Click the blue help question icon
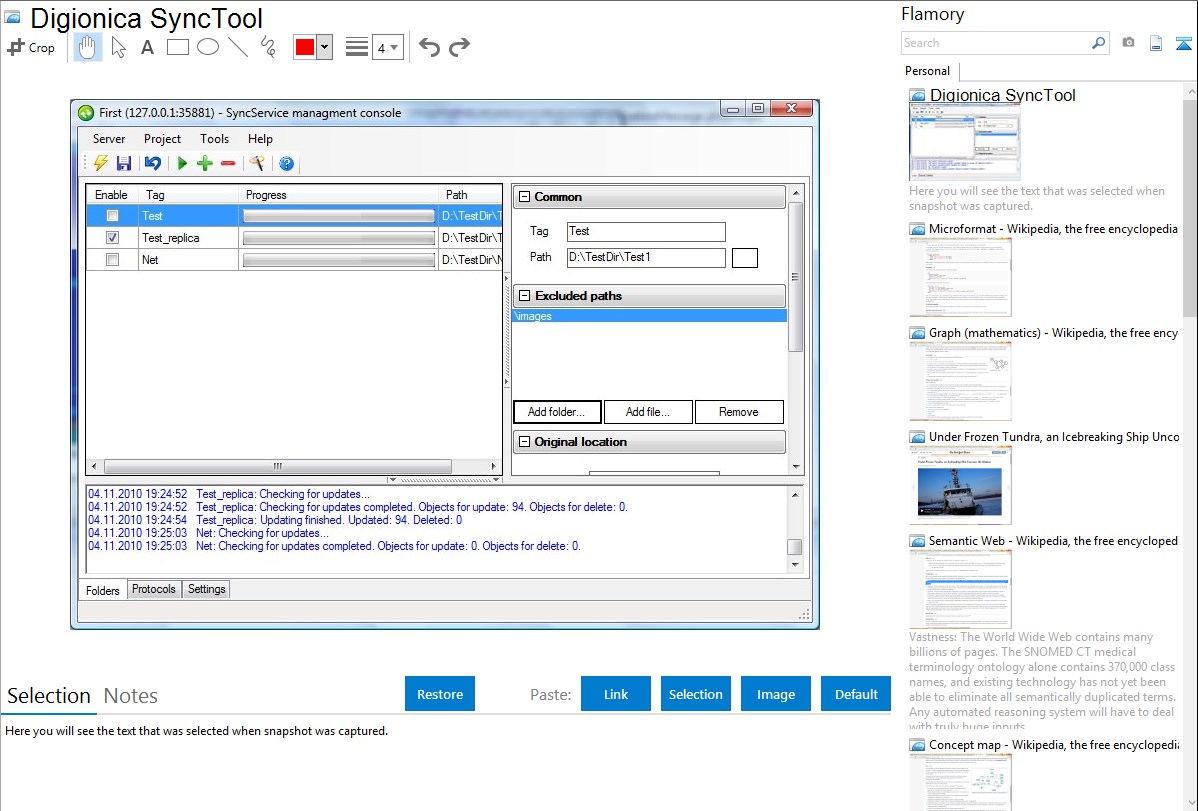Screen dimensions: 1198x811 click(287, 163)
